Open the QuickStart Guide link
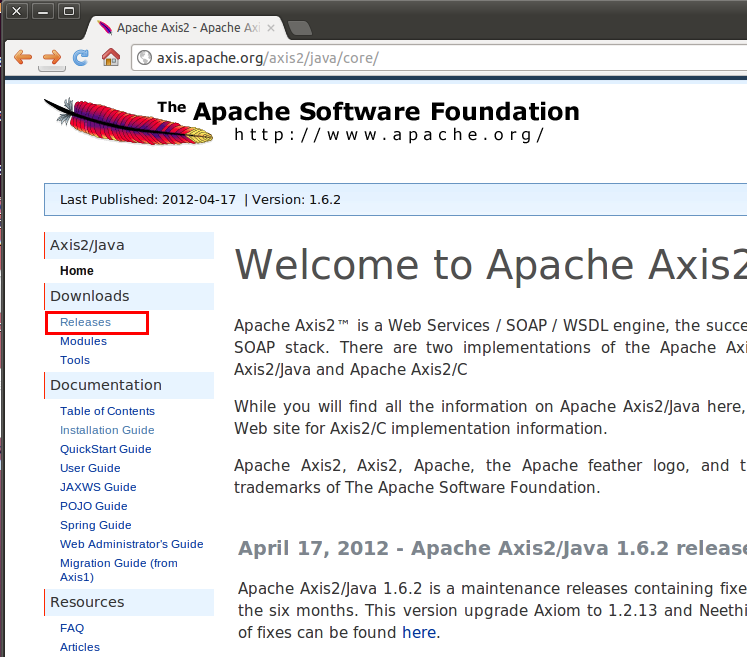Image resolution: width=747 pixels, height=657 pixels. click(106, 449)
